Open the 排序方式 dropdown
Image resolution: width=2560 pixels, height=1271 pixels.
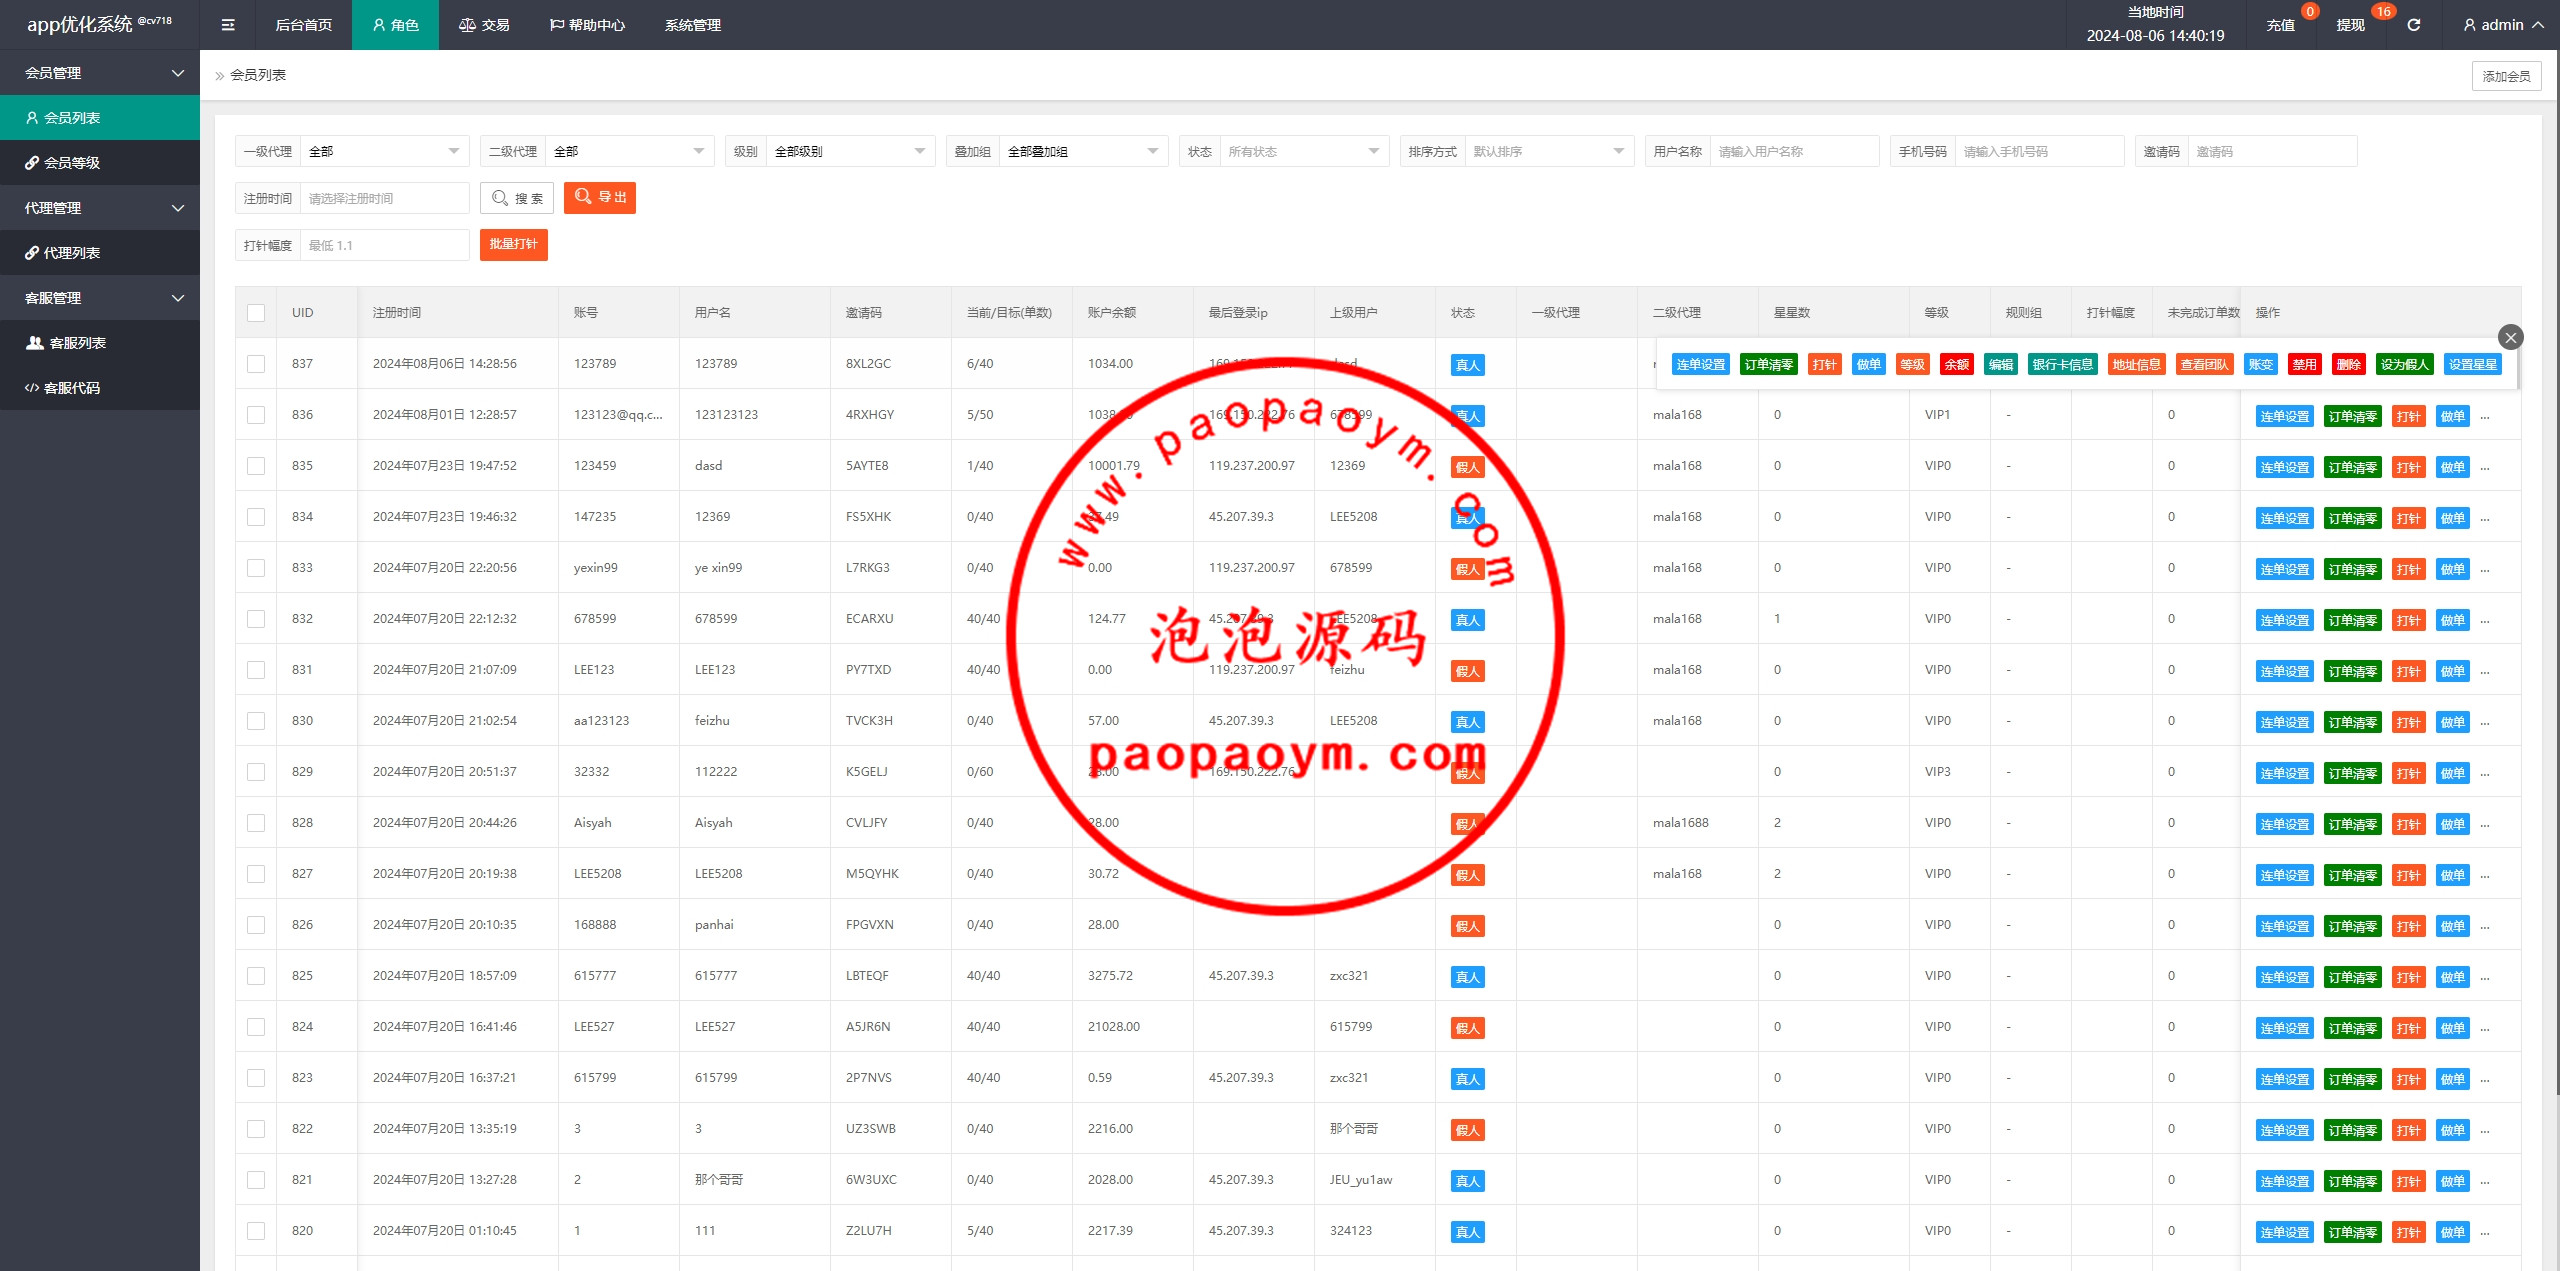click(x=1549, y=151)
